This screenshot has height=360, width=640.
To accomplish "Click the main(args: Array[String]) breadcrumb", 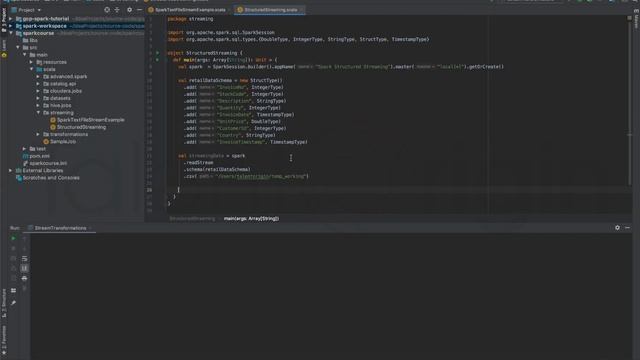I will pos(251,219).
